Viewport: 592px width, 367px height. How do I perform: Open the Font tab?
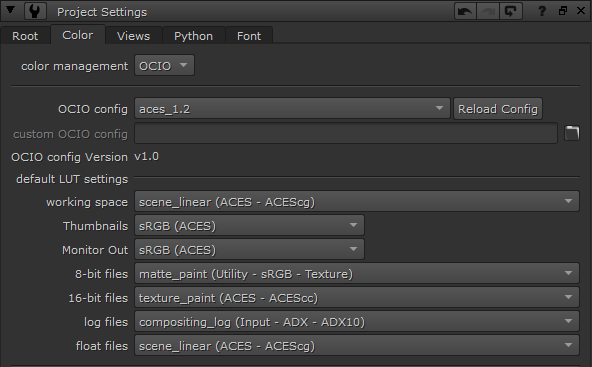249,36
